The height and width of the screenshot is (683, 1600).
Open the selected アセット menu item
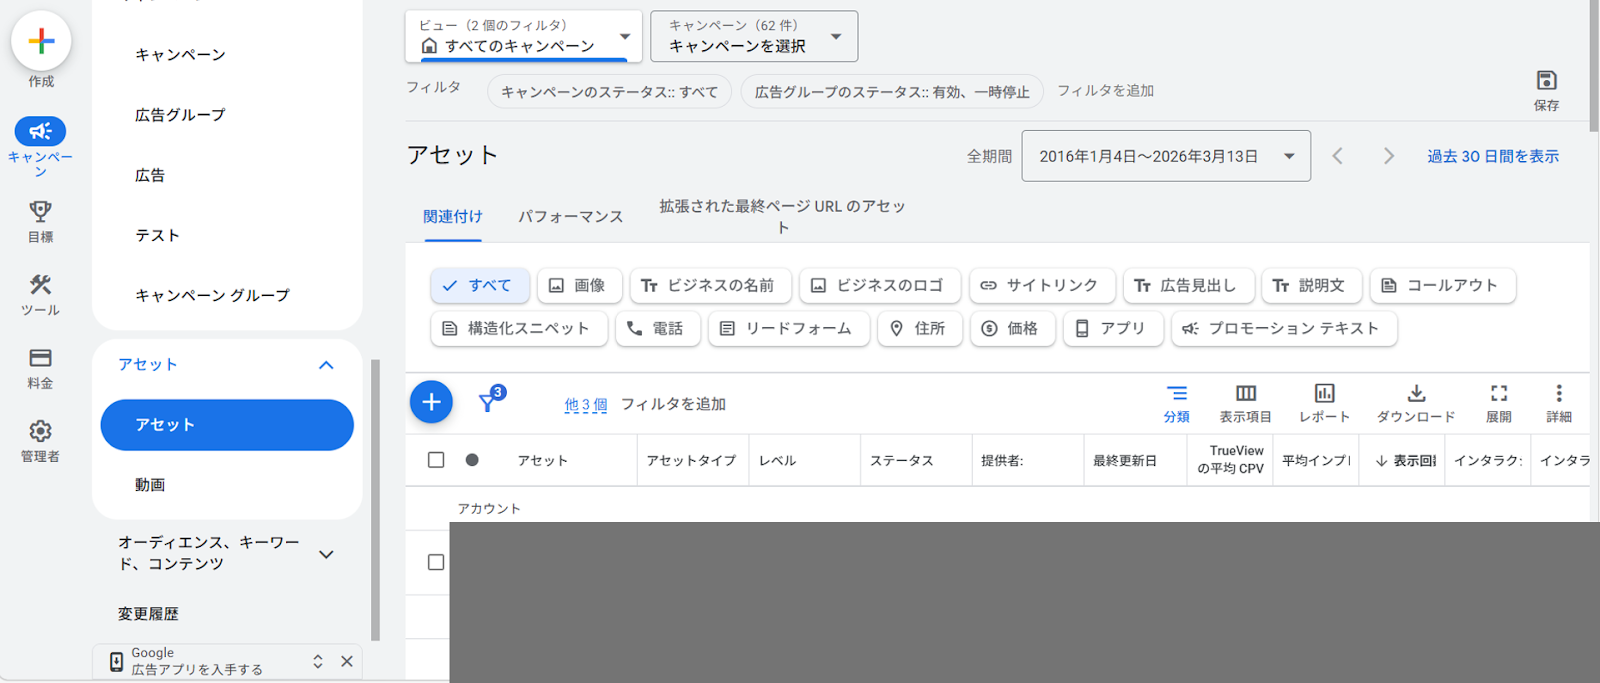tap(227, 425)
